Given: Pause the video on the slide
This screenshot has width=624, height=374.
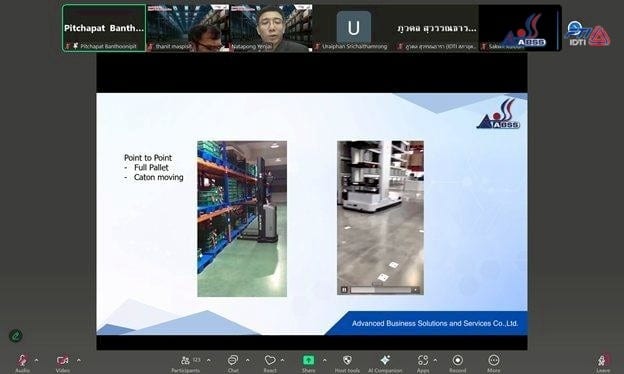Looking at the screenshot, I should point(344,290).
